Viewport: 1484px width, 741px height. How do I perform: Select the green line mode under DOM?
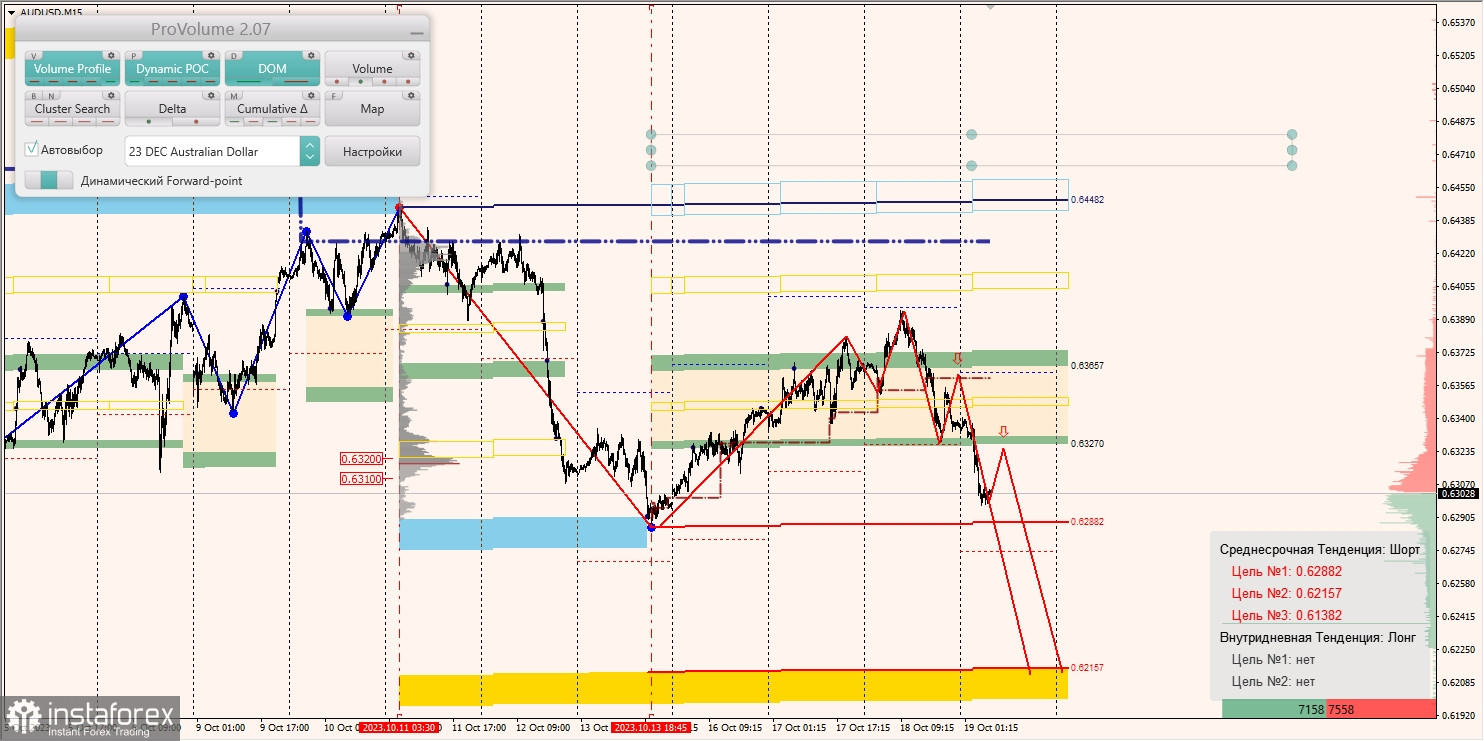pyautogui.click(x=248, y=81)
